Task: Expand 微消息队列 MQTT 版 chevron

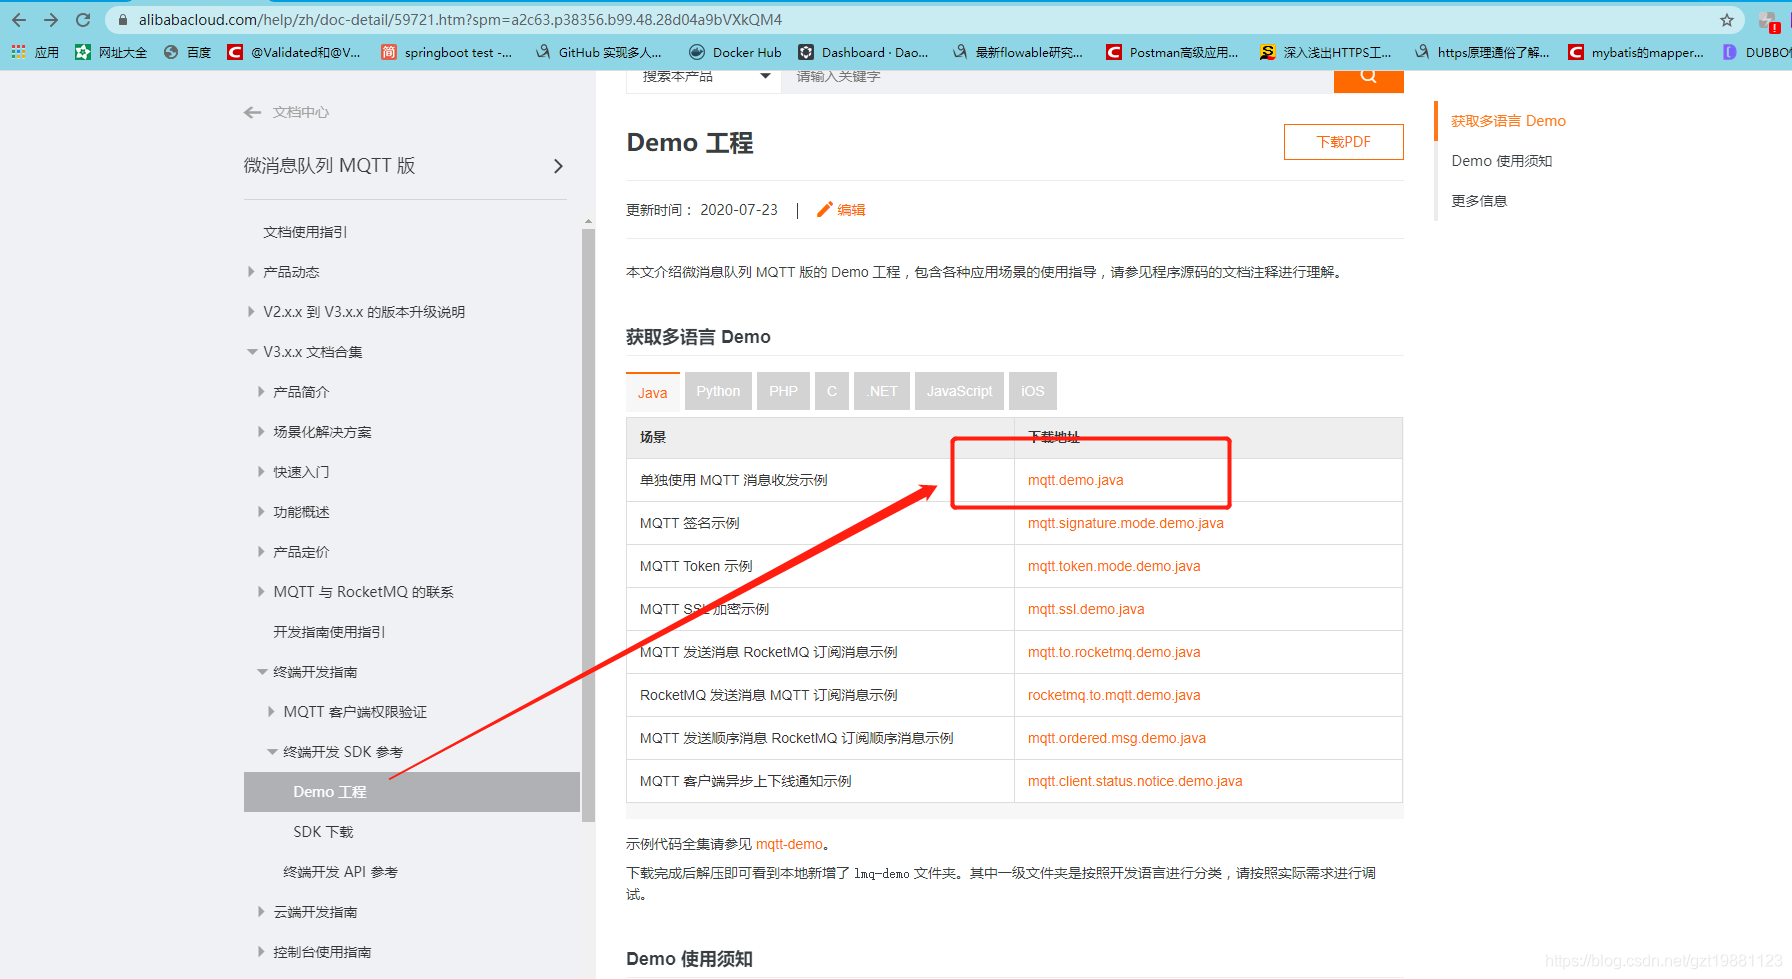Action: tap(558, 166)
